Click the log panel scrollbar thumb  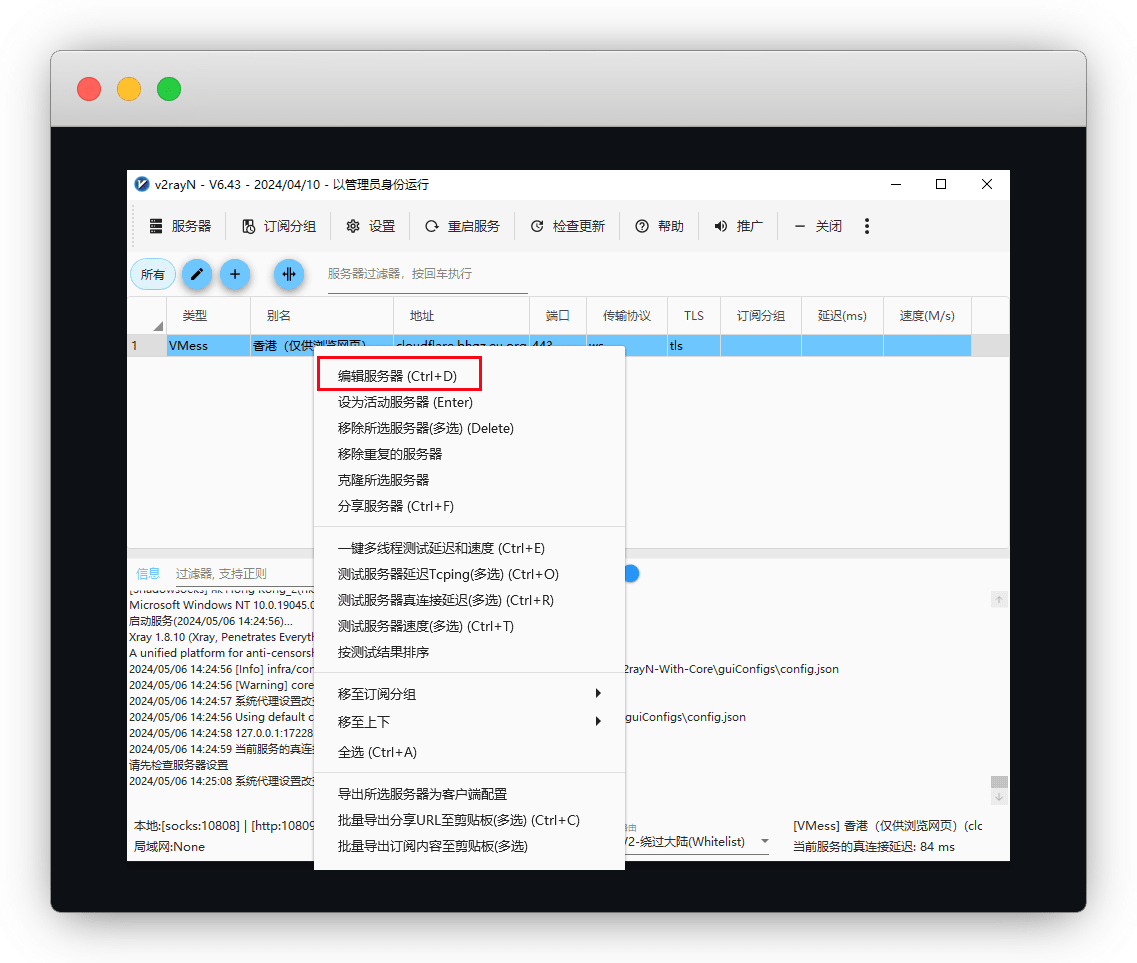pos(999,781)
